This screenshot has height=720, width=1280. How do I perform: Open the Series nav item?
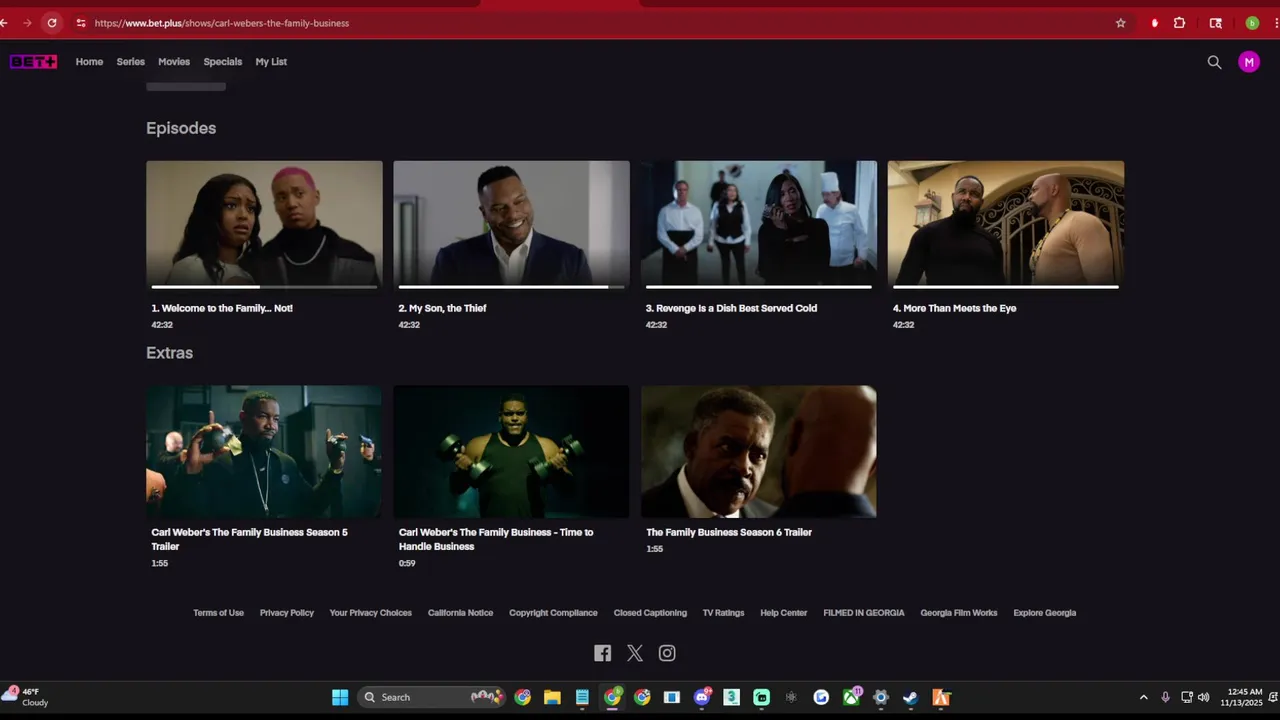130,62
